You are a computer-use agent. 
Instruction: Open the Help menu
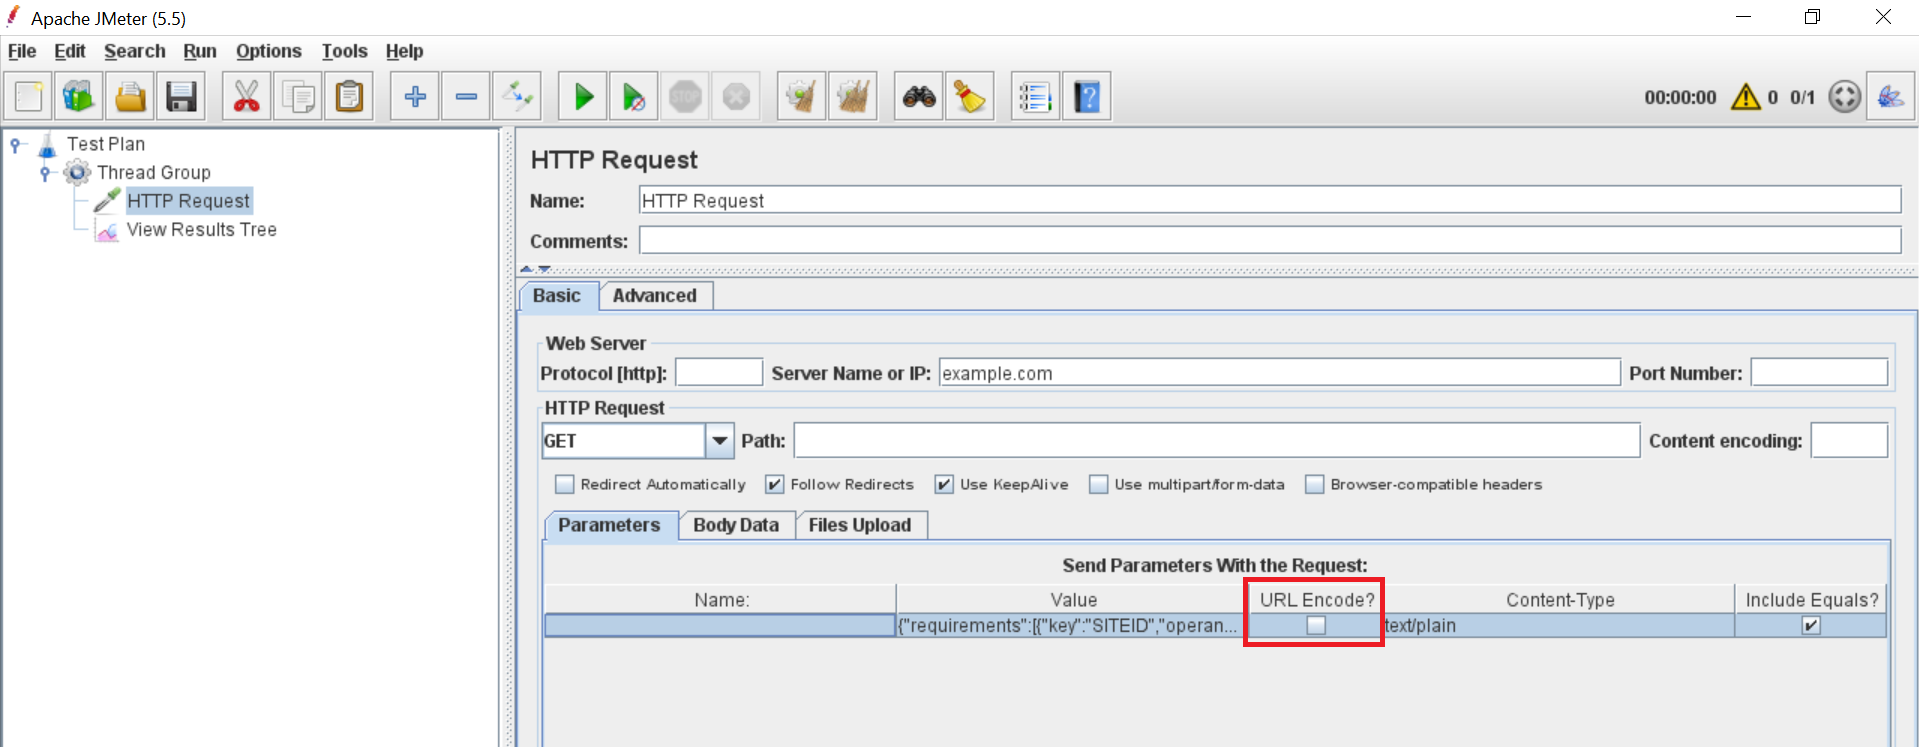click(x=405, y=51)
